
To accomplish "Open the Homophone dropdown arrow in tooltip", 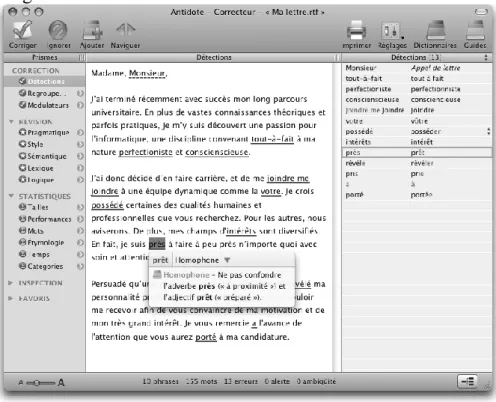I will (227, 260).
